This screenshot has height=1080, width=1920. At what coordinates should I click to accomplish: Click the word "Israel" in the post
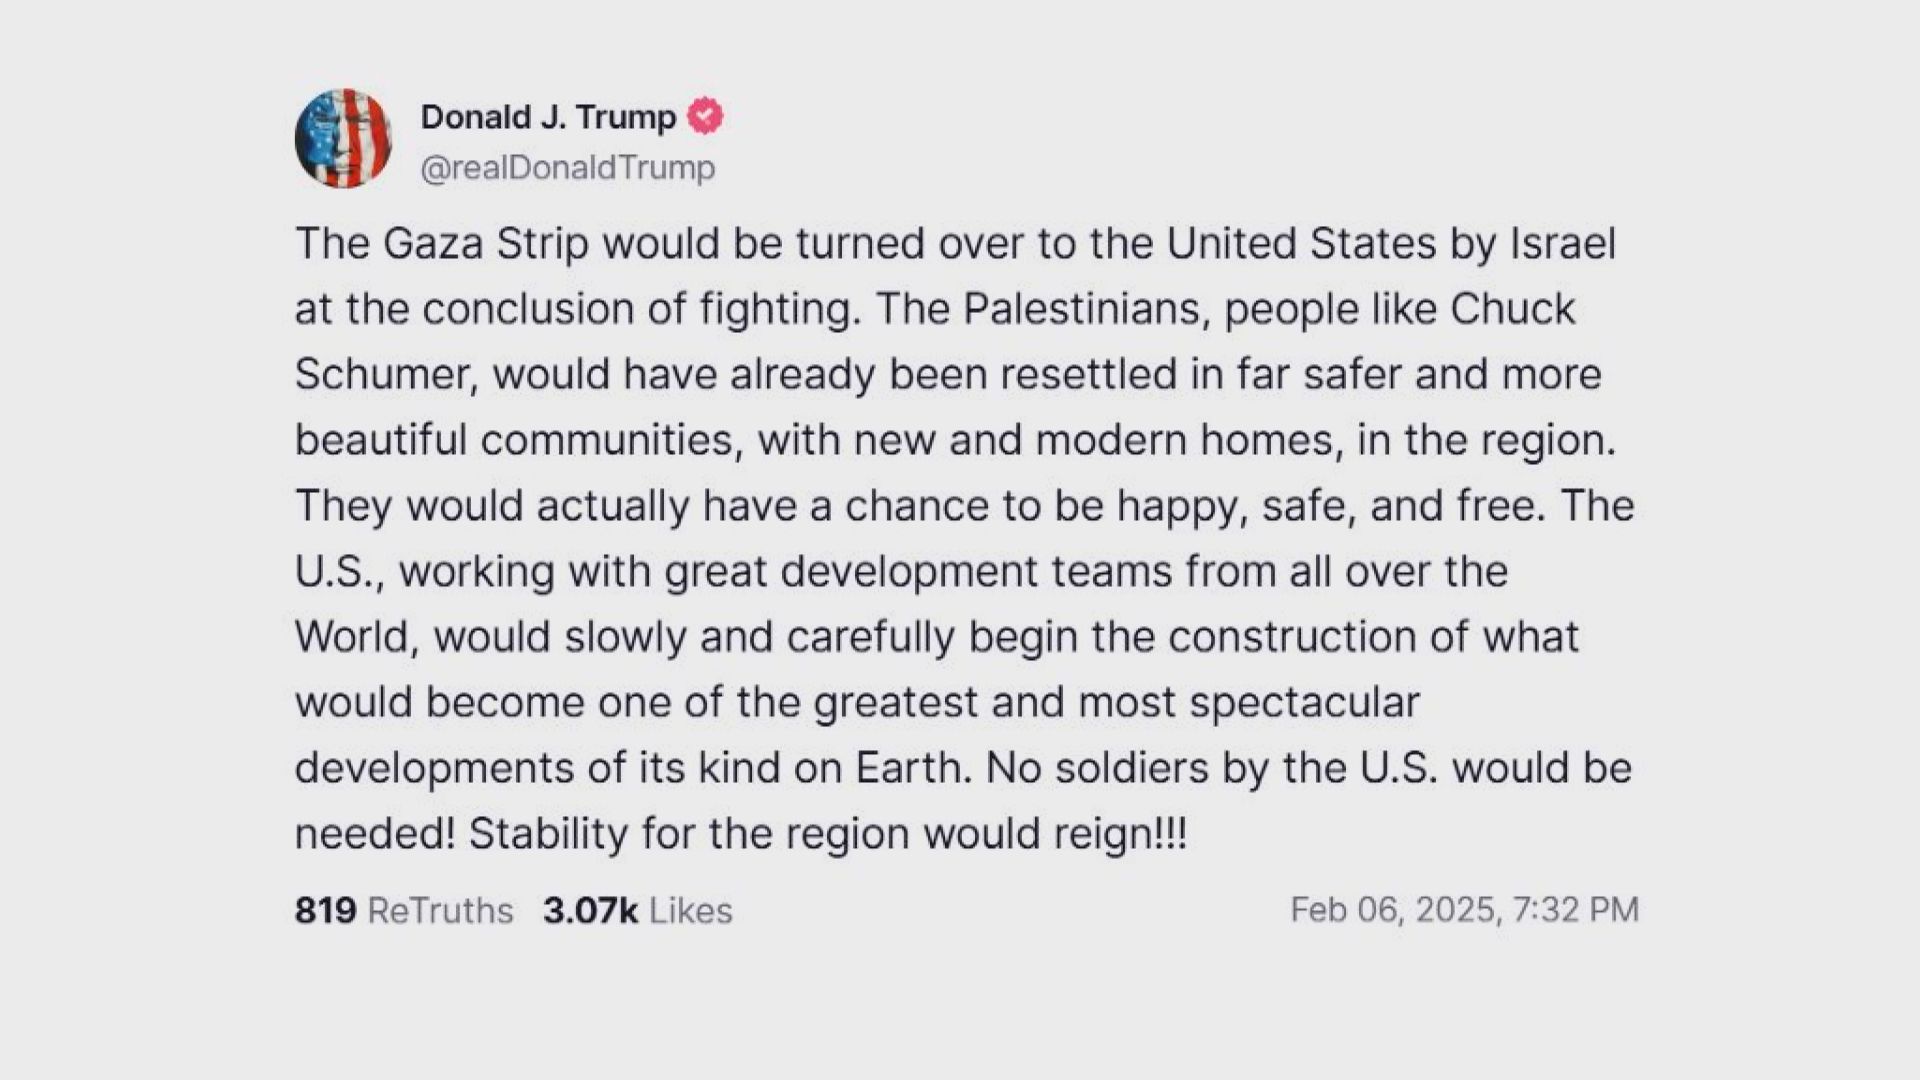click(x=1562, y=244)
